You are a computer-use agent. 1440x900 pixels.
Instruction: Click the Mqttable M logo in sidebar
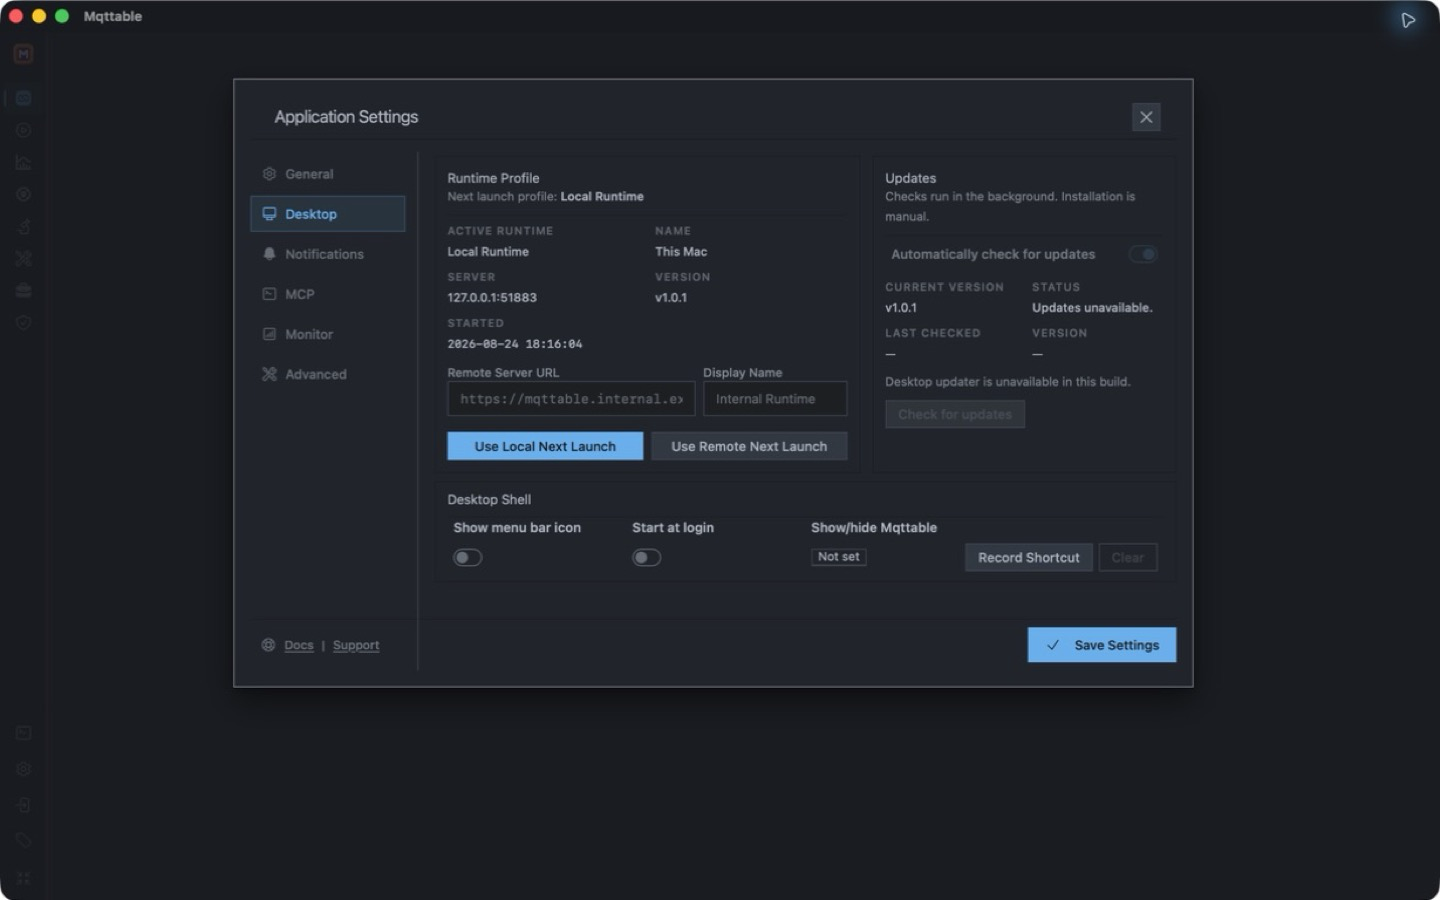tap(23, 54)
